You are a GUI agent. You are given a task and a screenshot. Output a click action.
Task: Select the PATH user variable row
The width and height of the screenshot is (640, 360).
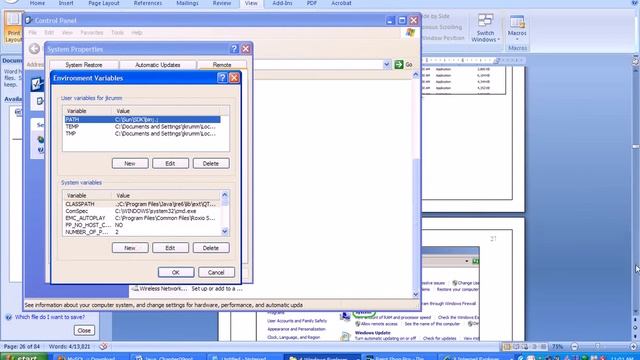pyautogui.click(x=142, y=120)
